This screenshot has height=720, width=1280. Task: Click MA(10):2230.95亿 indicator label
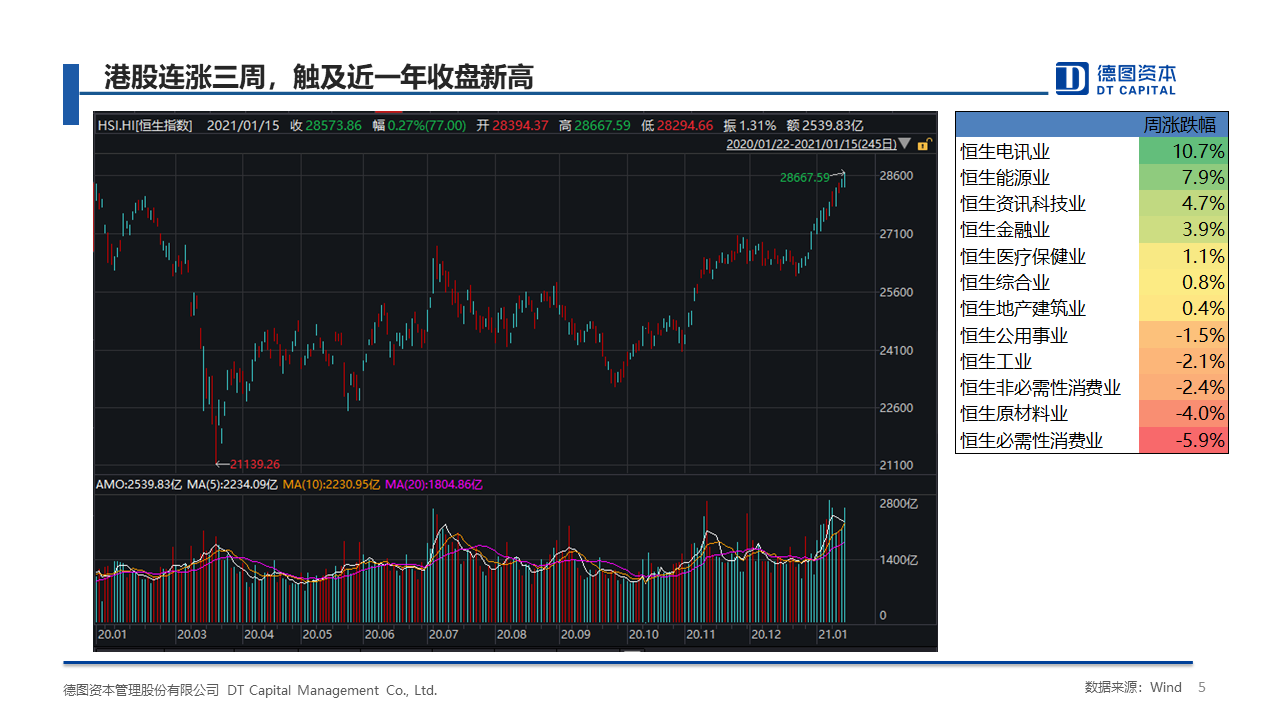pyautogui.click(x=330, y=484)
